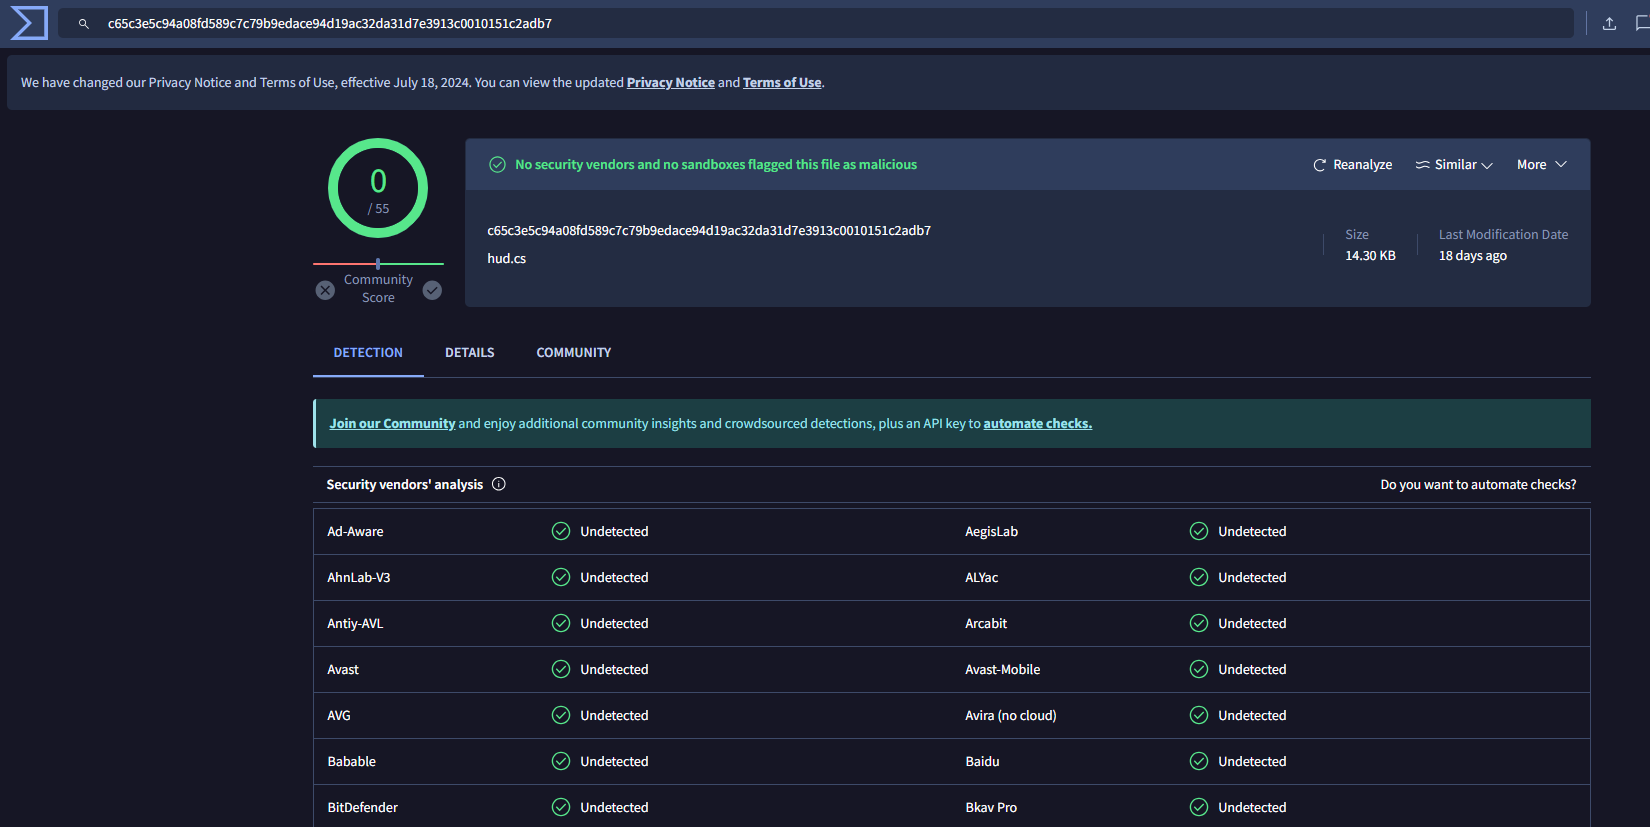Screen dimensions: 1650x827
Task: Click the search magnifier icon
Action: (x=84, y=23)
